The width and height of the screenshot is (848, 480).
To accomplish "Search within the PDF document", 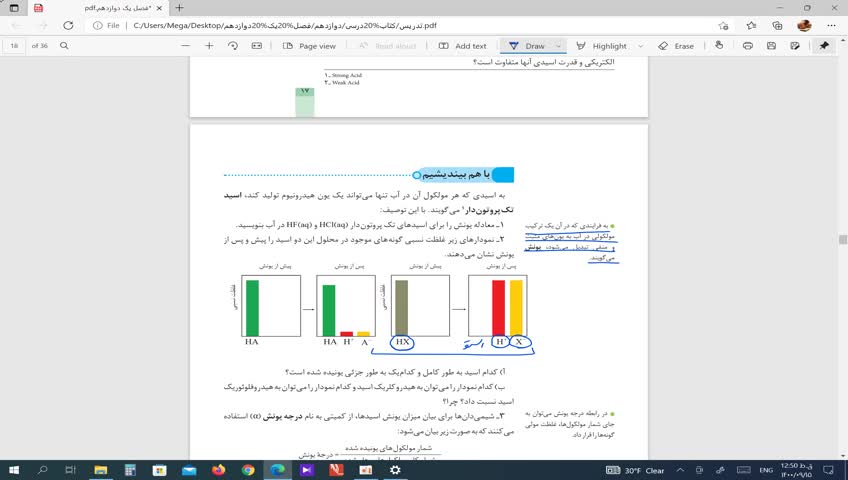I will point(64,46).
